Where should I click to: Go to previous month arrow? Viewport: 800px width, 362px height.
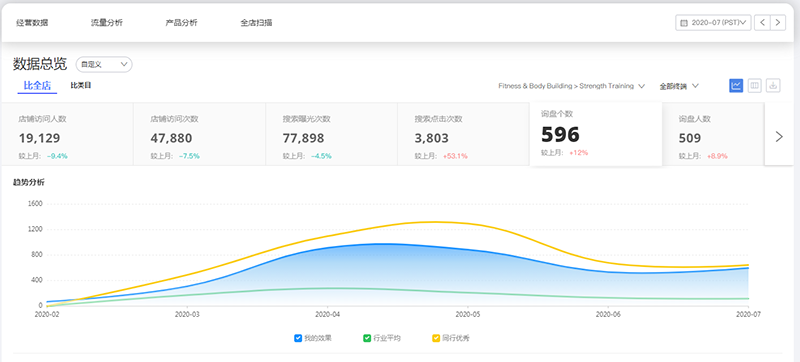pos(762,22)
